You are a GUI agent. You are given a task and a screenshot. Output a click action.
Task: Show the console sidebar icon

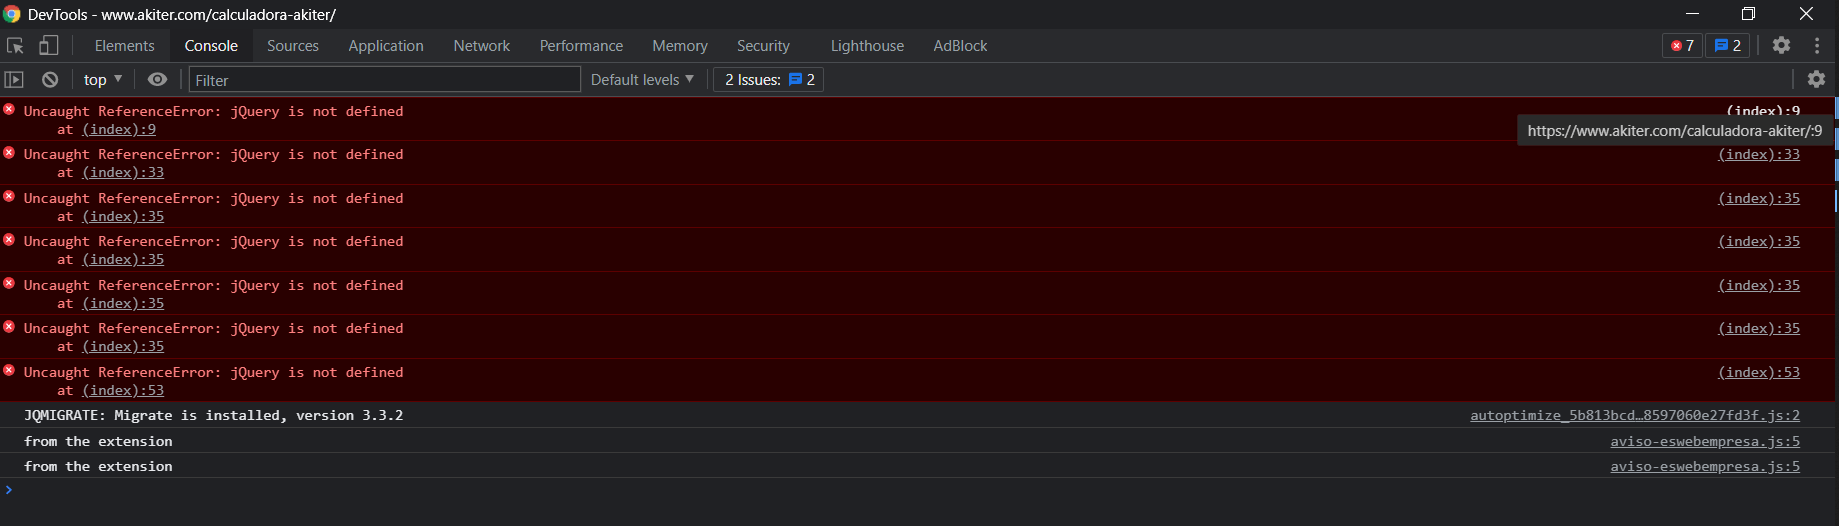point(14,79)
